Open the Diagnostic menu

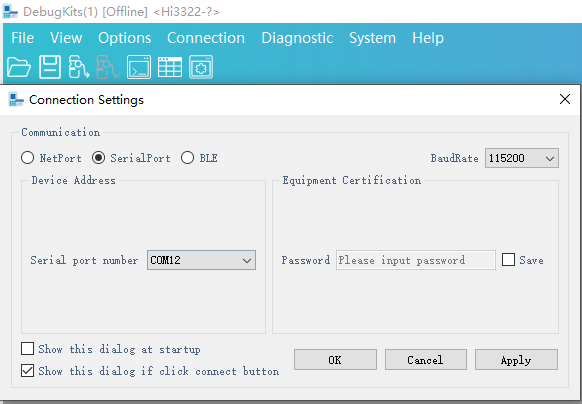[x=297, y=38]
